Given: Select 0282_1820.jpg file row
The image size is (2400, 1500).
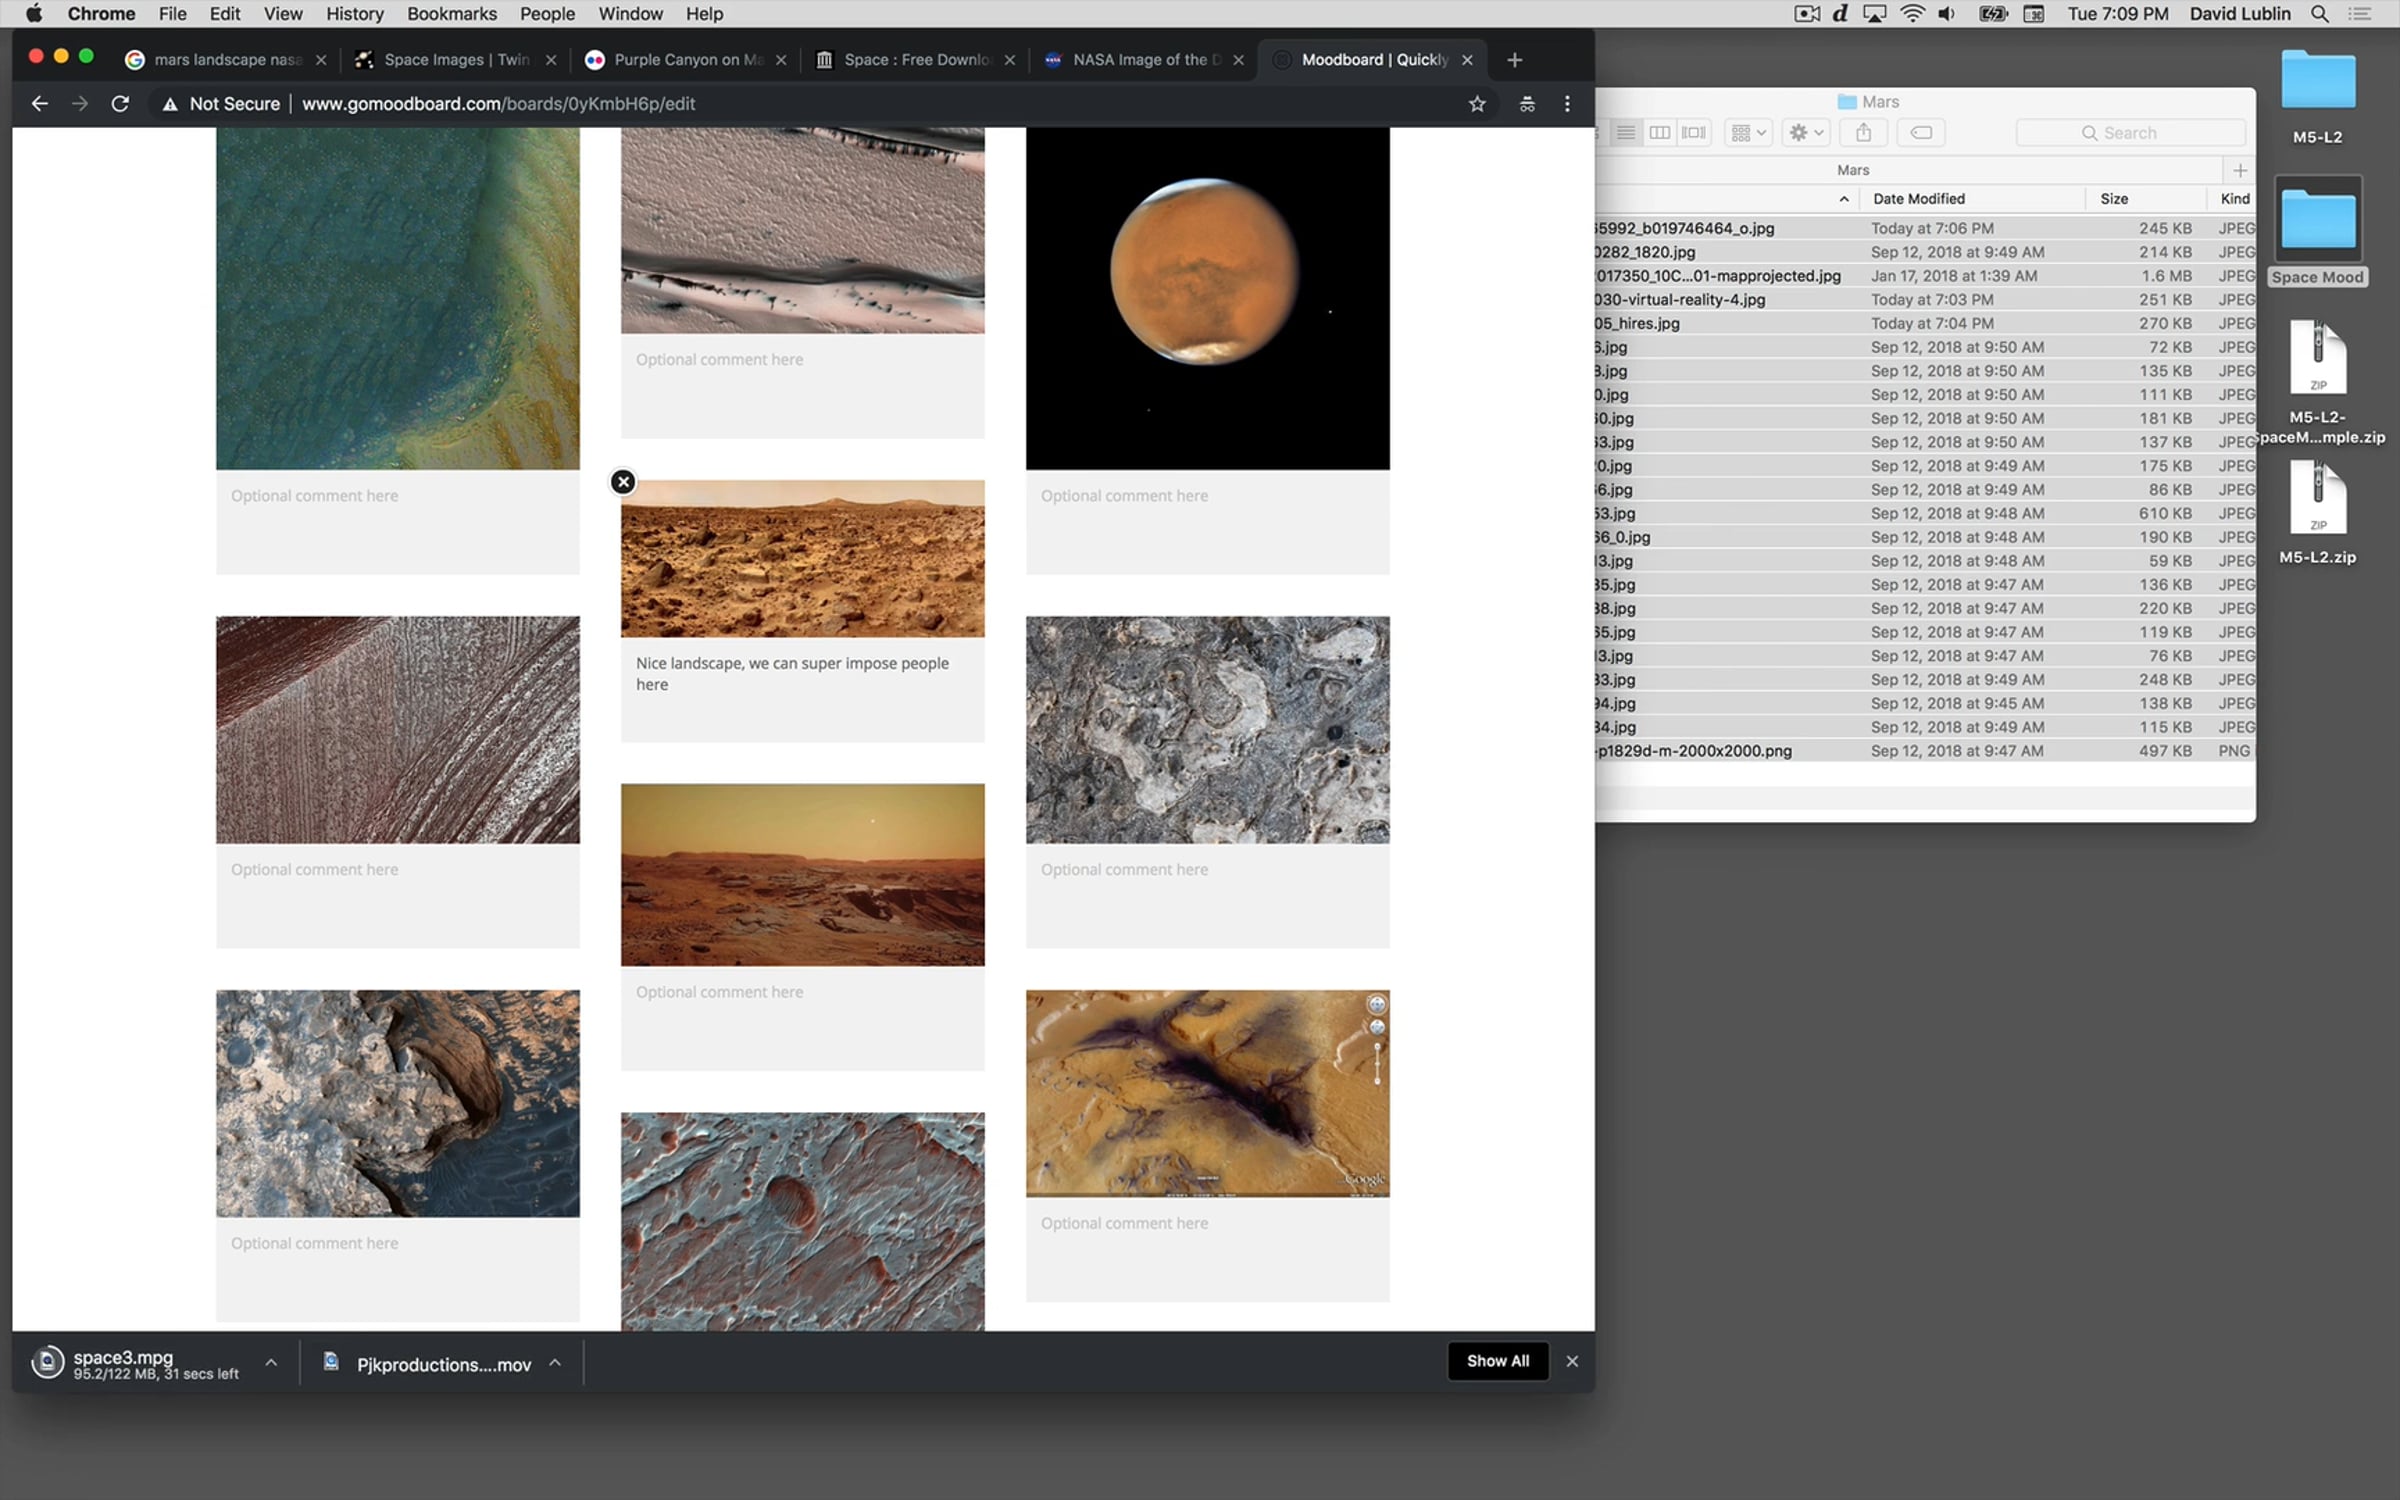Looking at the screenshot, I should (x=1924, y=252).
